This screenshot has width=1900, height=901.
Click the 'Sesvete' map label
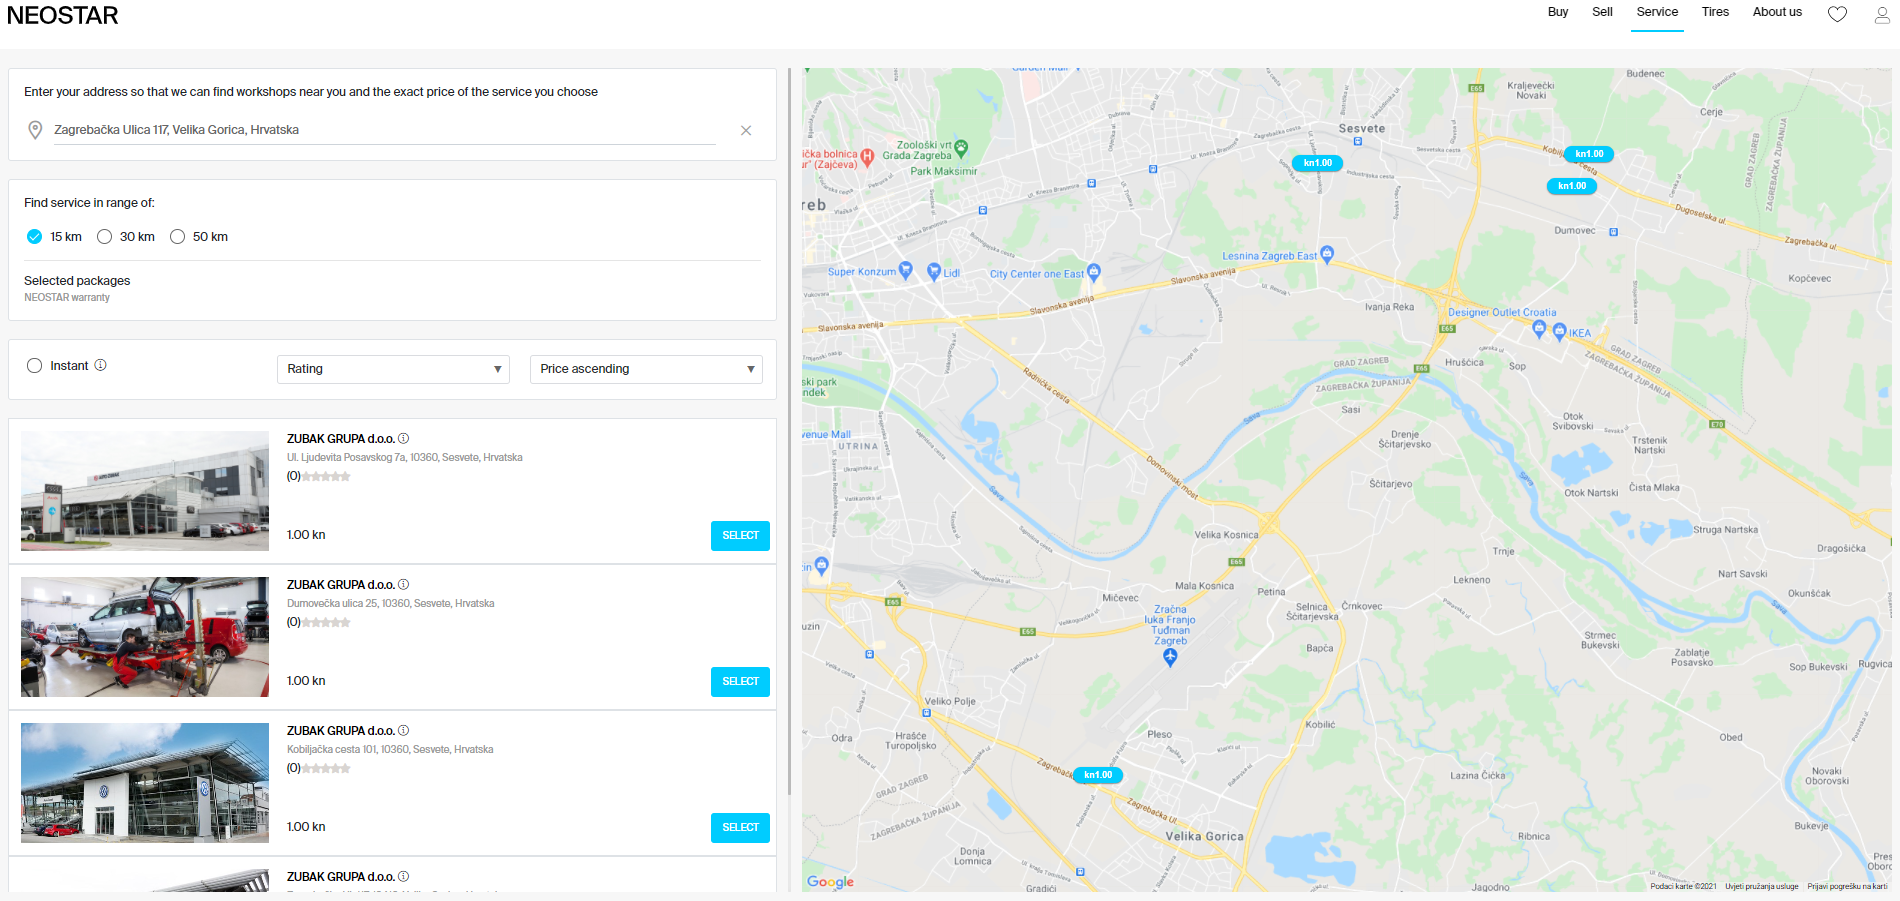pyautogui.click(x=1362, y=128)
